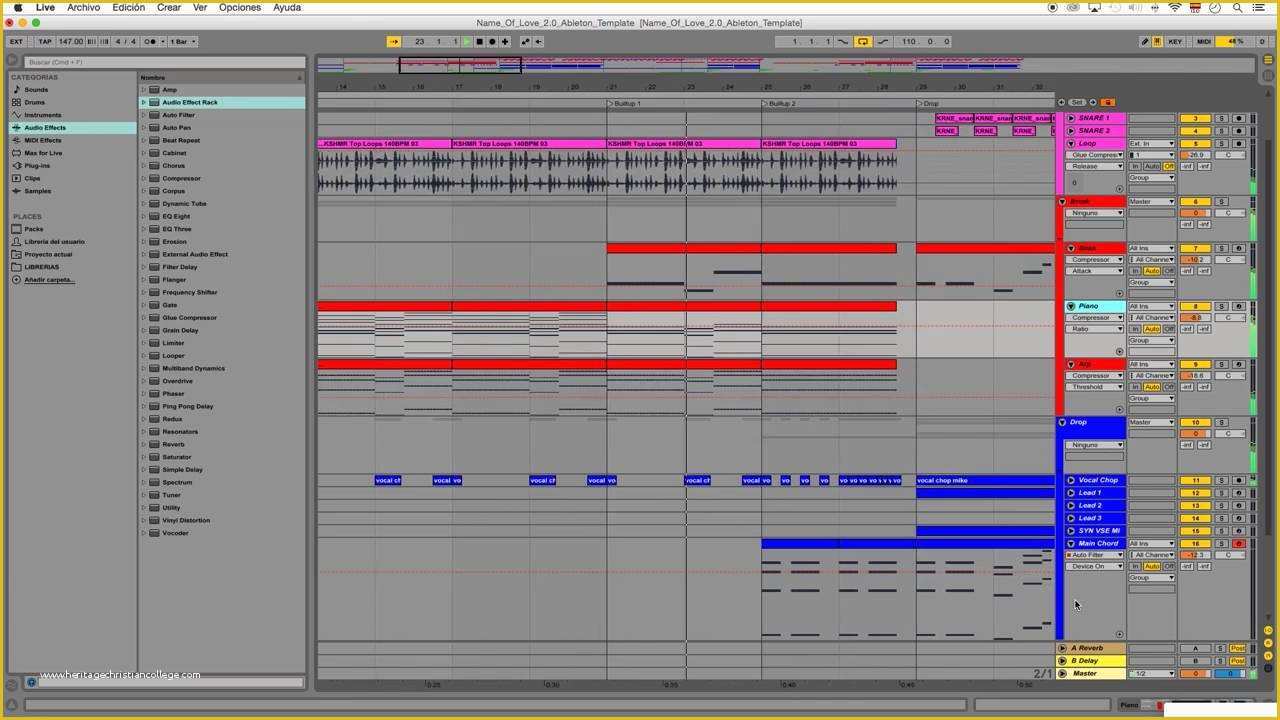Toggle Follow playback arrow button
The width and height of the screenshot is (1280, 720).
coord(394,42)
